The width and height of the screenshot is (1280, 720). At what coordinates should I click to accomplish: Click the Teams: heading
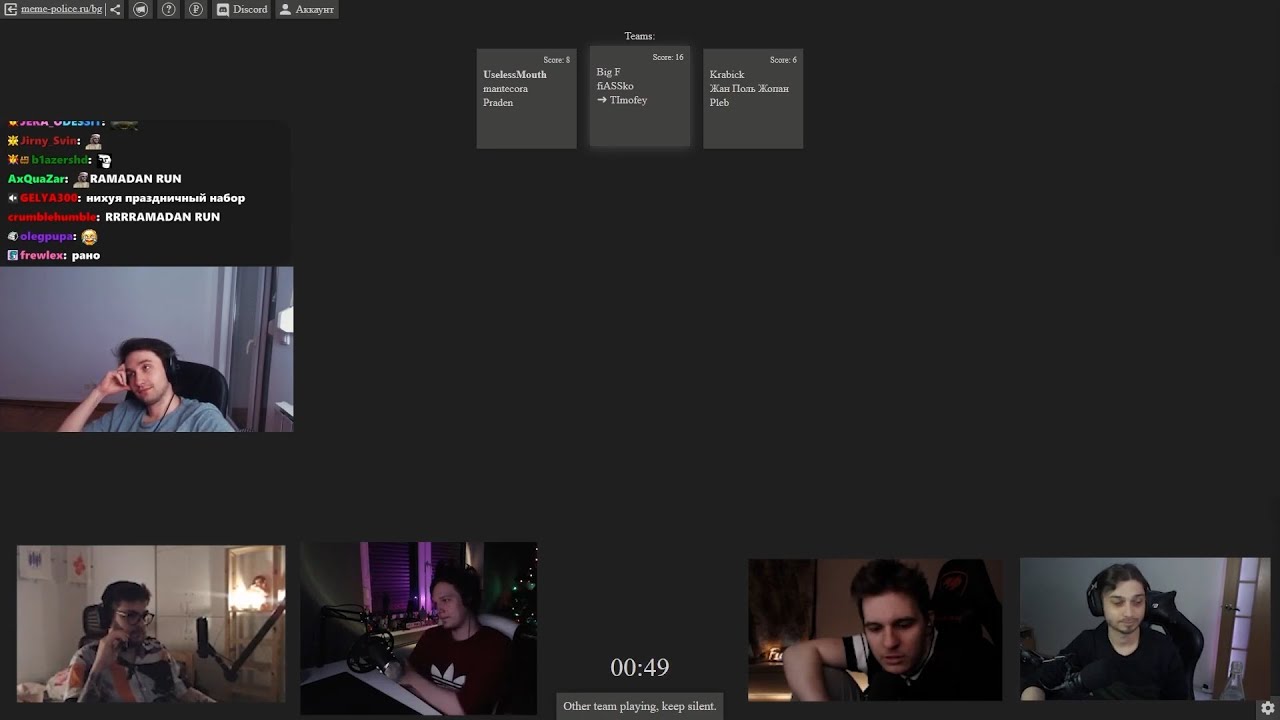(x=640, y=36)
